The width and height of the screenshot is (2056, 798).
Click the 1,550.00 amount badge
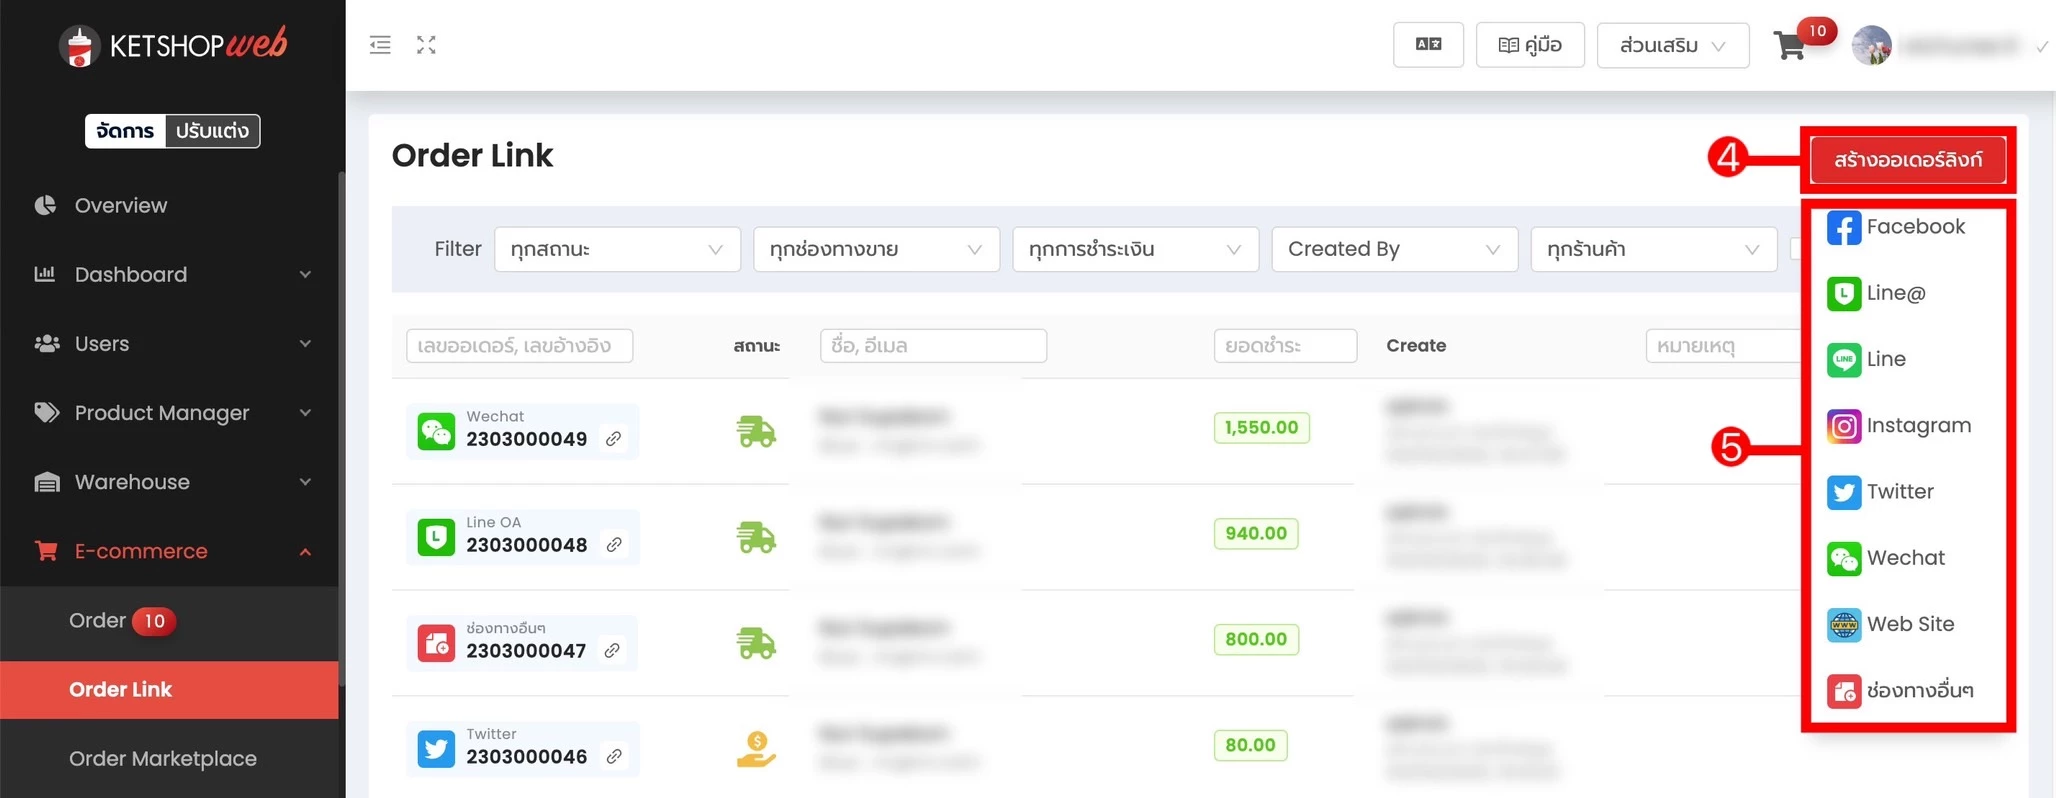coord(1261,428)
